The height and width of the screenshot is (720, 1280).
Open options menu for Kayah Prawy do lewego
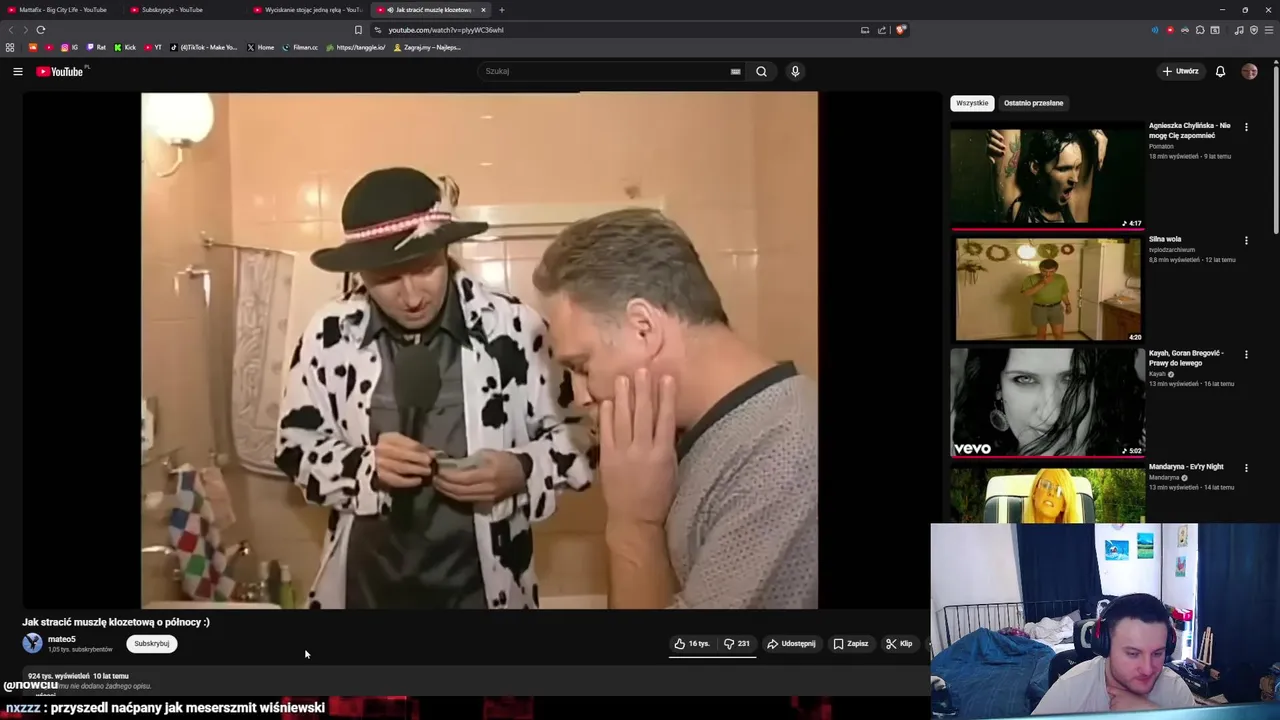pos(1246,354)
